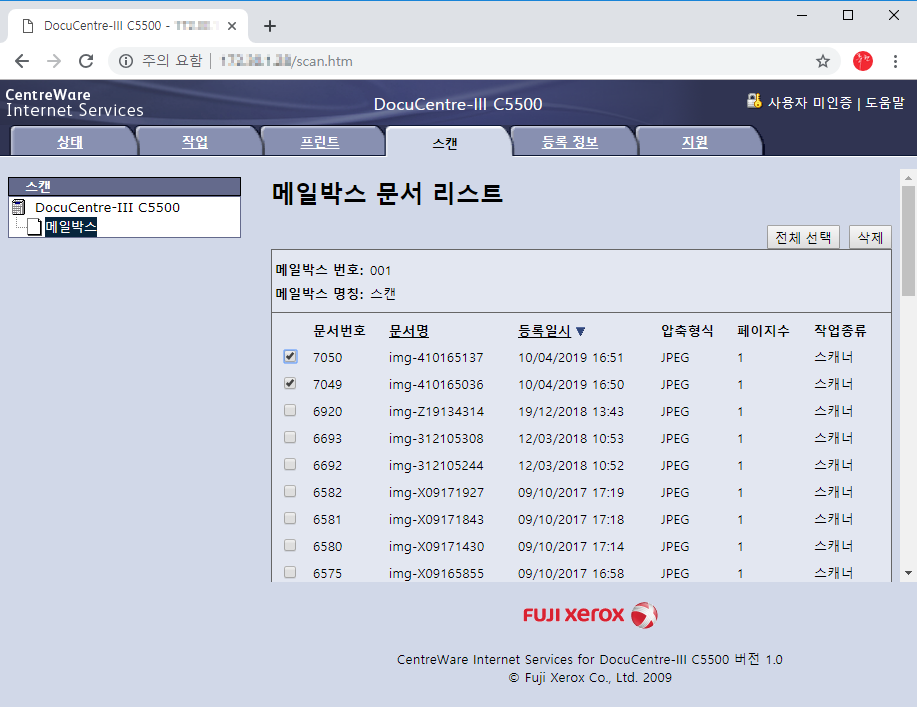917x707 pixels.
Task: Click document name img-312105244
Action: [436, 465]
